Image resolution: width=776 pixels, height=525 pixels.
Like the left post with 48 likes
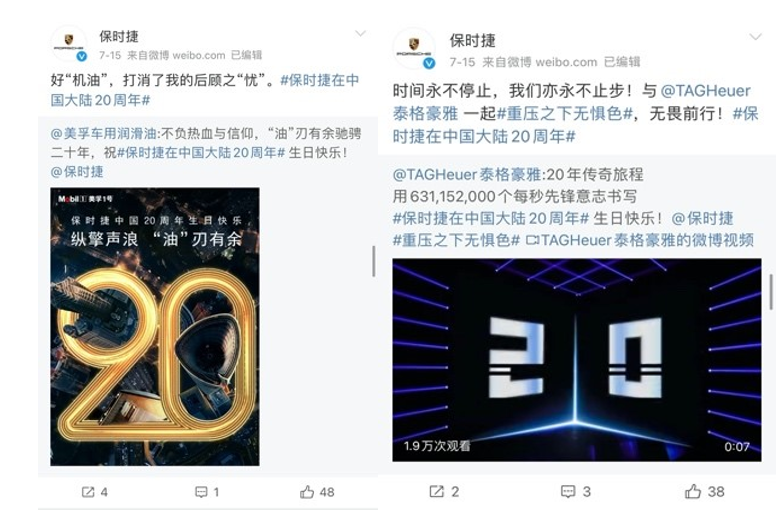pyautogui.click(x=307, y=491)
